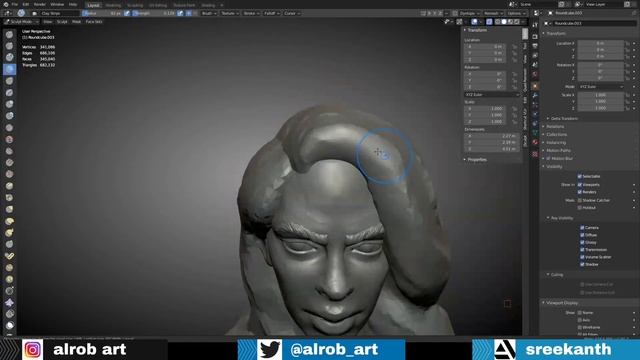Toggle Glossy ray visibility checkbox
Viewport: 640px width, 360px height.
pos(582,242)
